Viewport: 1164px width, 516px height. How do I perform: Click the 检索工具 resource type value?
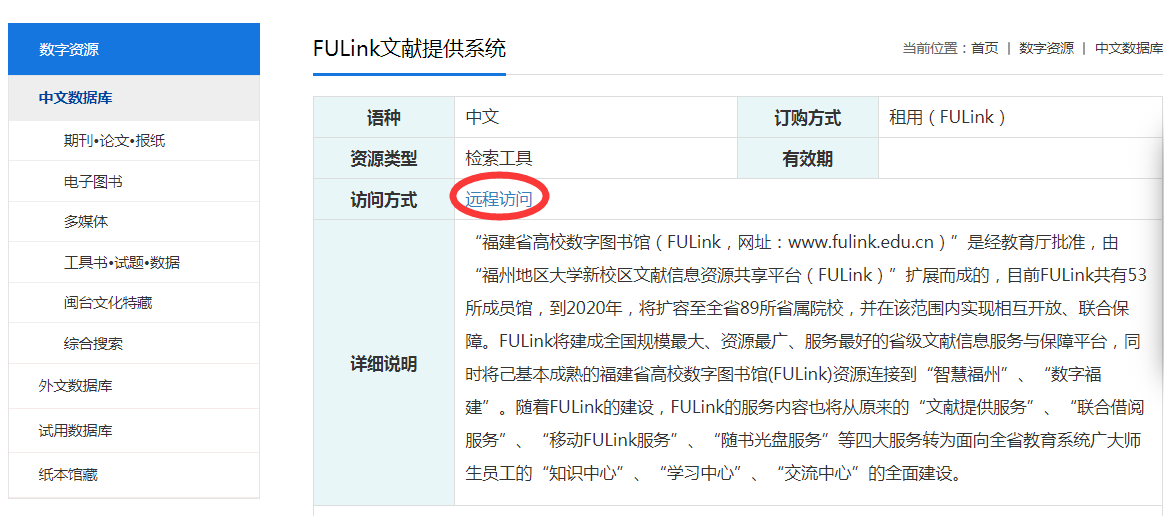click(499, 158)
